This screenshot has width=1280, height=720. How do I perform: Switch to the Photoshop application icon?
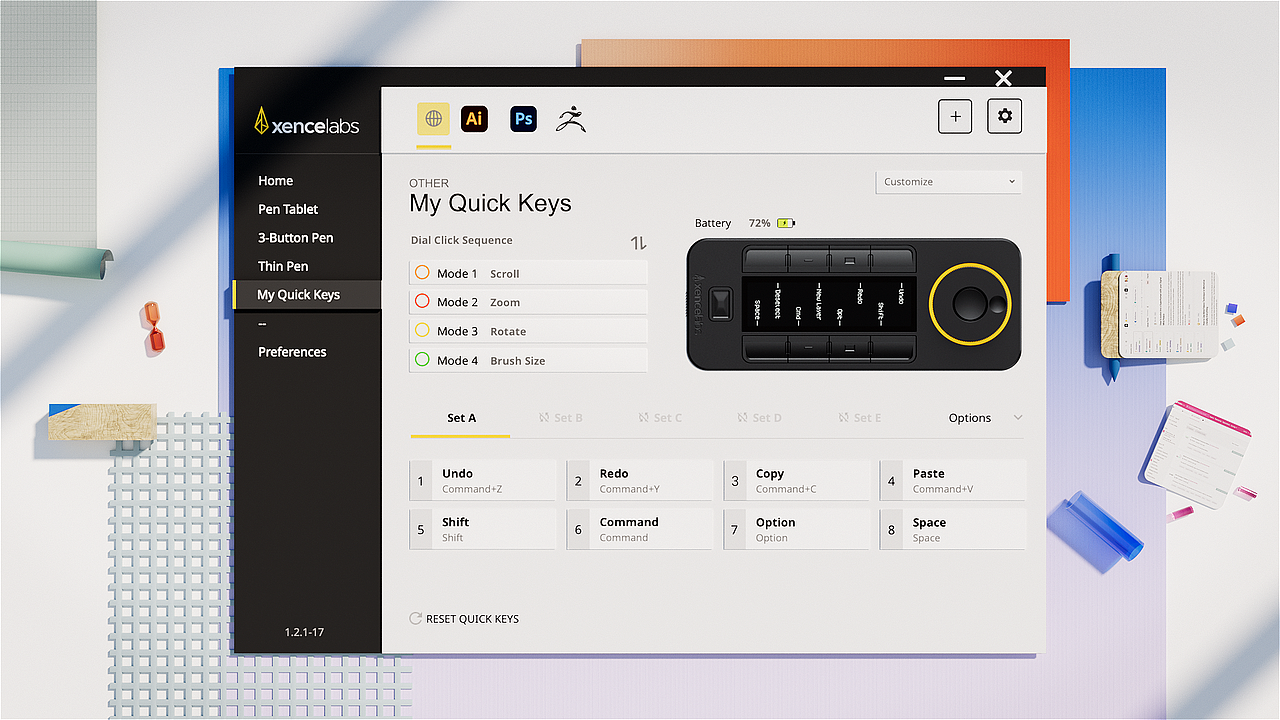tap(523, 119)
